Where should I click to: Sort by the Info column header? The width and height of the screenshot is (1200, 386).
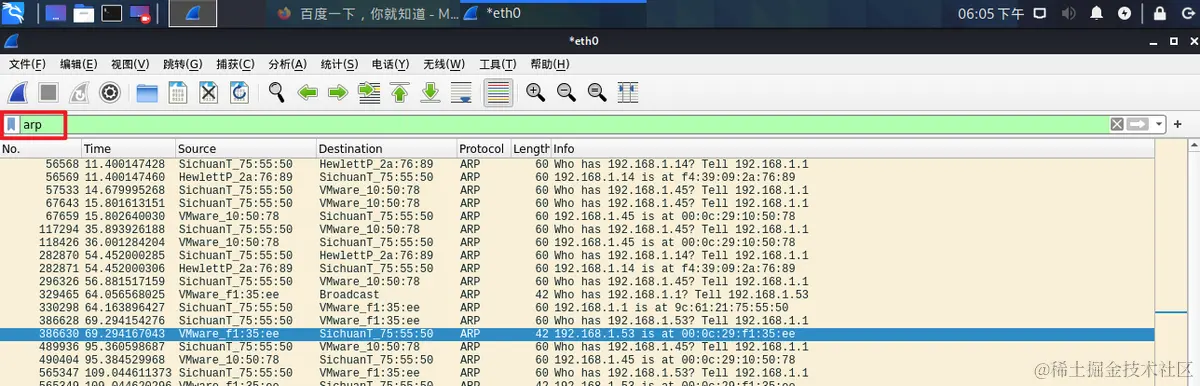click(x=852, y=149)
